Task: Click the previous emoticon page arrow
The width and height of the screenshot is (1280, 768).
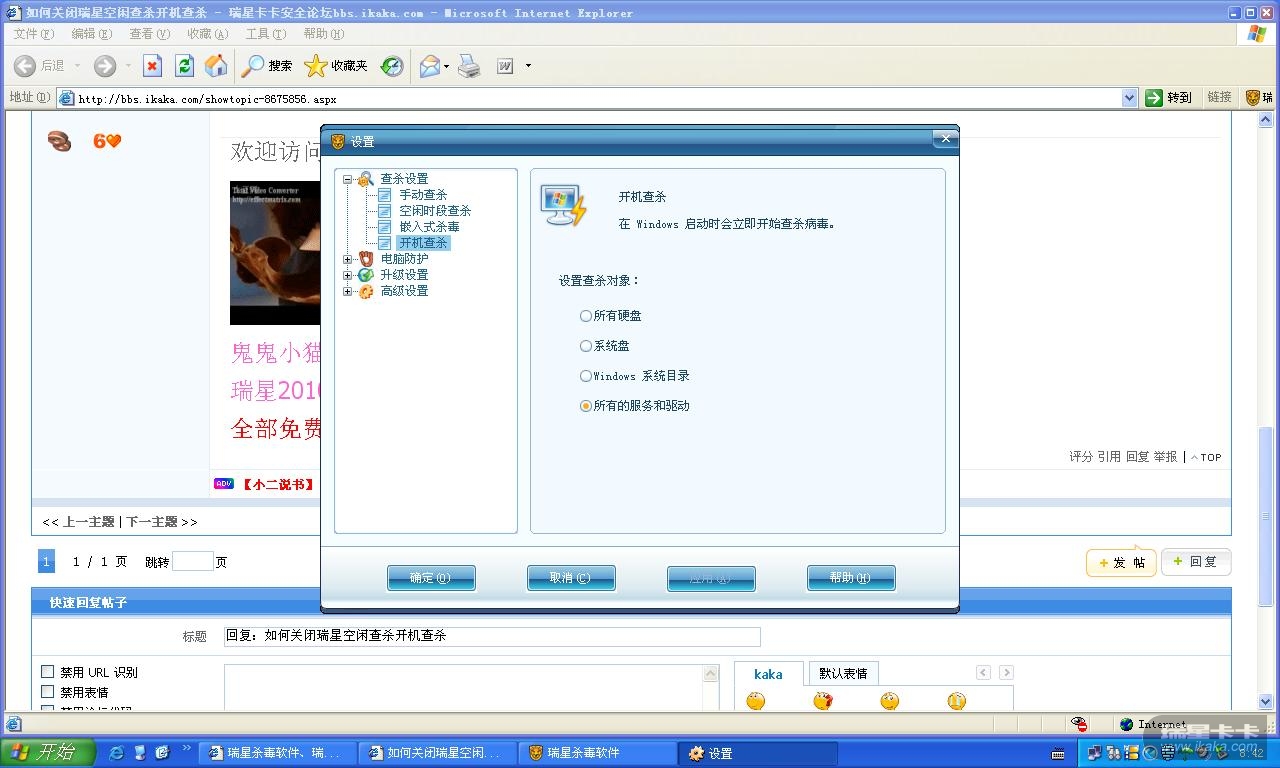Action: click(983, 673)
